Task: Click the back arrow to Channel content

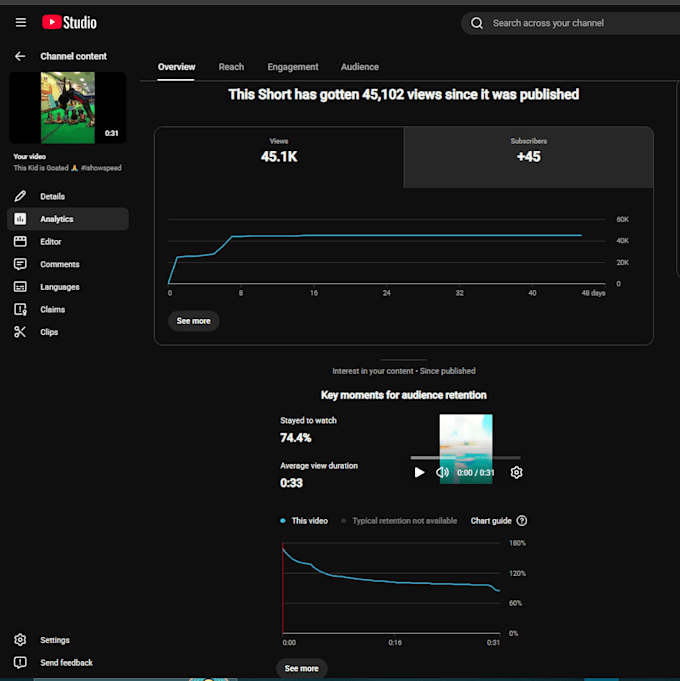Action: click(20, 56)
